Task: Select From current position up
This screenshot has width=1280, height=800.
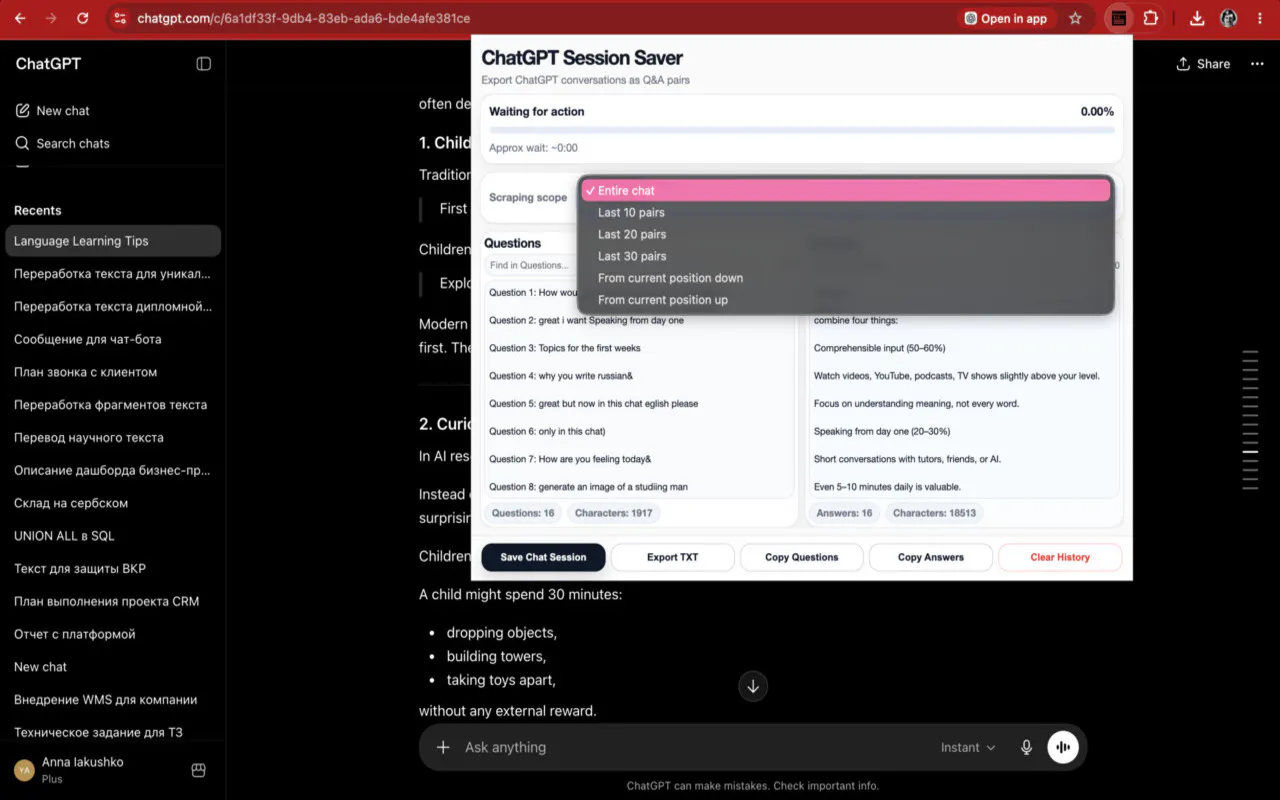Action: coord(846,300)
